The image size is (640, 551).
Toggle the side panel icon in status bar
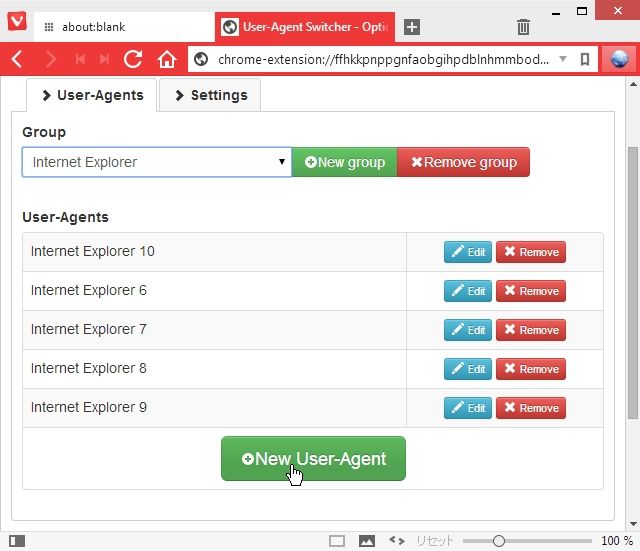[x=17, y=541]
